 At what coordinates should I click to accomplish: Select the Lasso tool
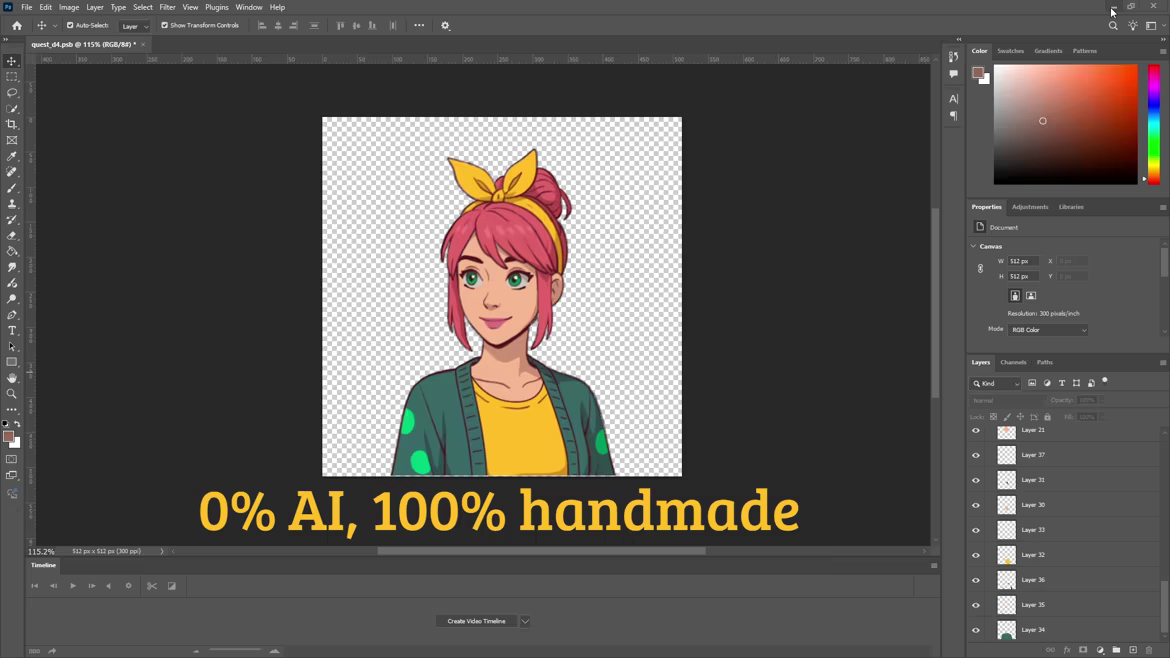point(12,93)
